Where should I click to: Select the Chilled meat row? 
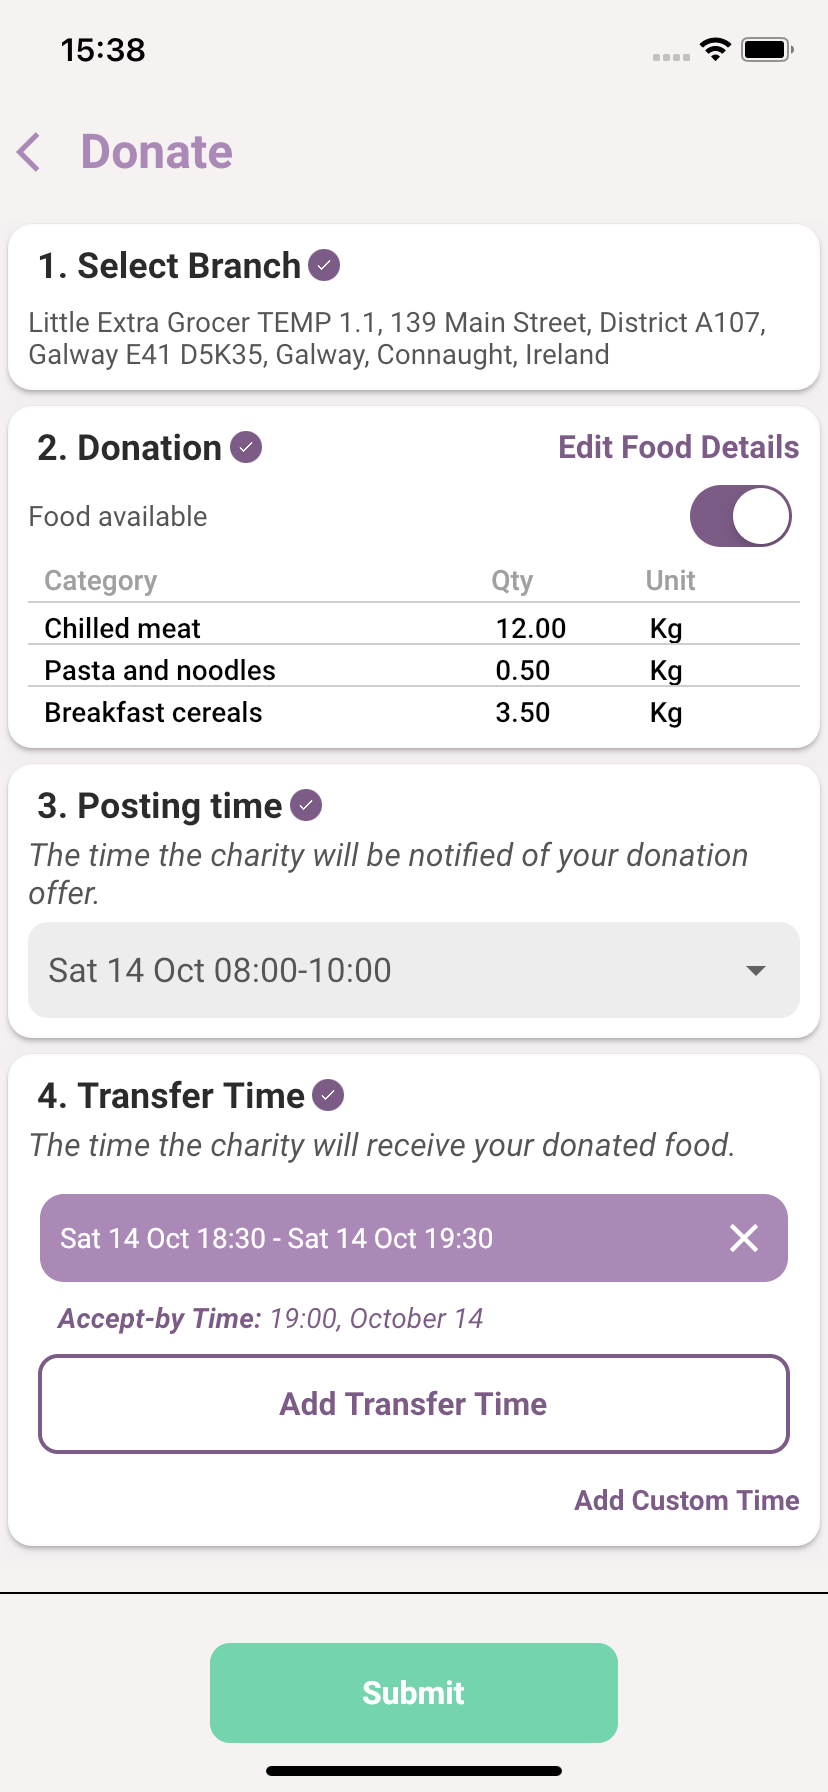pyautogui.click(x=414, y=628)
